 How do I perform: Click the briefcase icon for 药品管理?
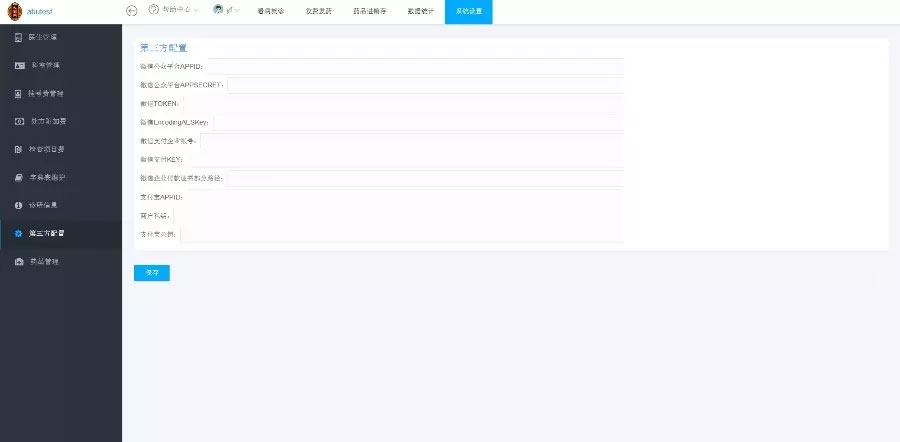18,261
